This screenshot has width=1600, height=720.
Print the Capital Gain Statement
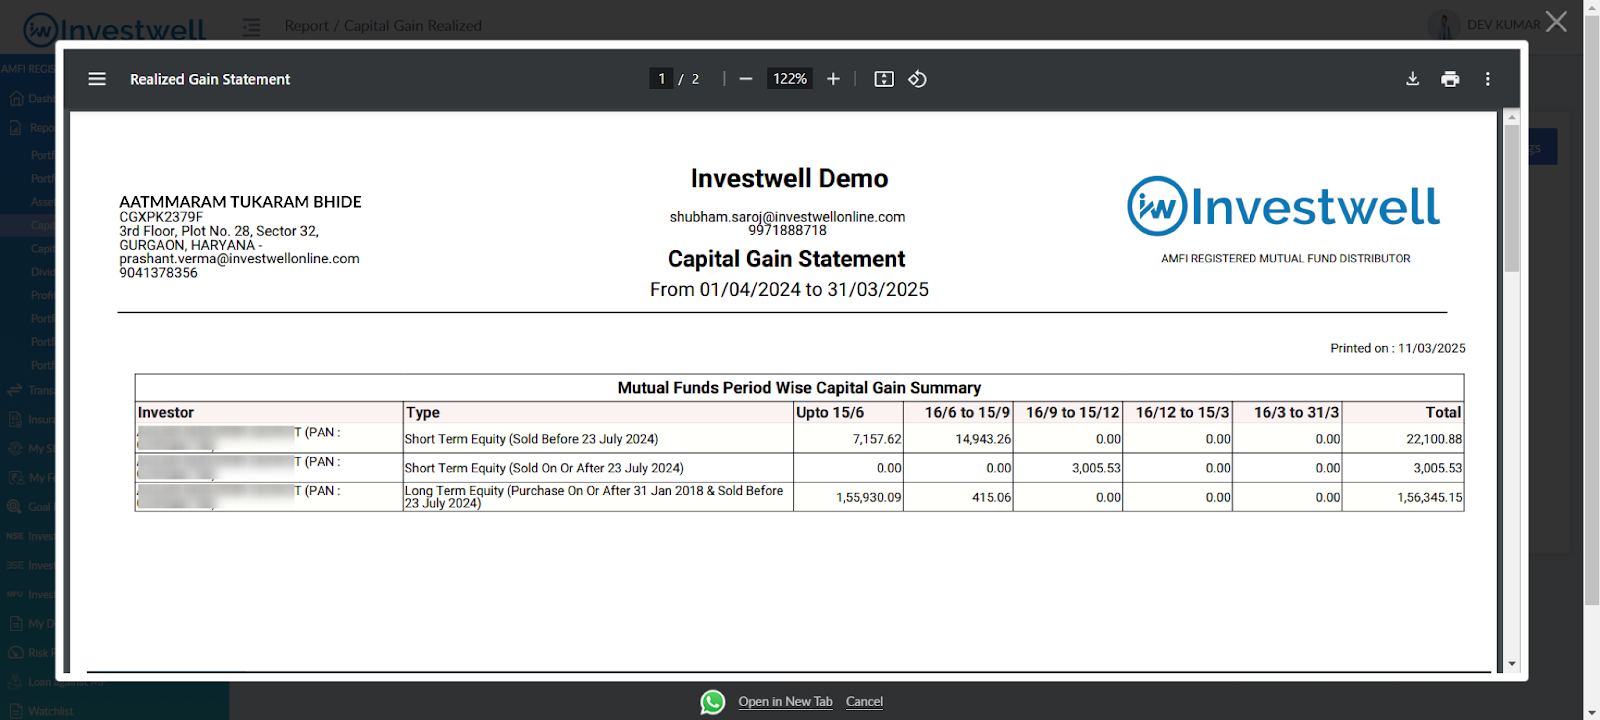(x=1450, y=79)
